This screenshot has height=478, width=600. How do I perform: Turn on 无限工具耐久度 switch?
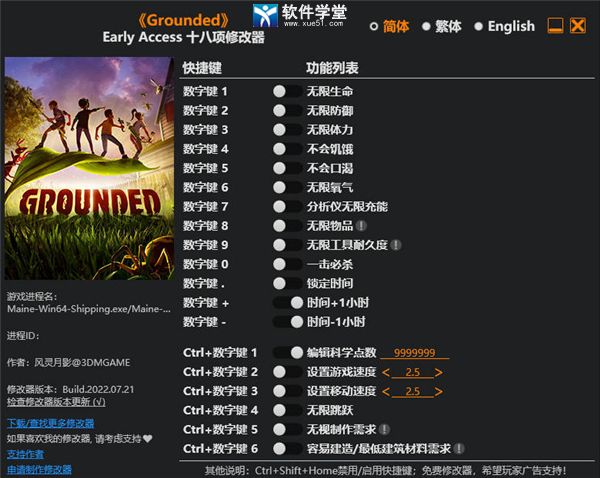click(288, 245)
